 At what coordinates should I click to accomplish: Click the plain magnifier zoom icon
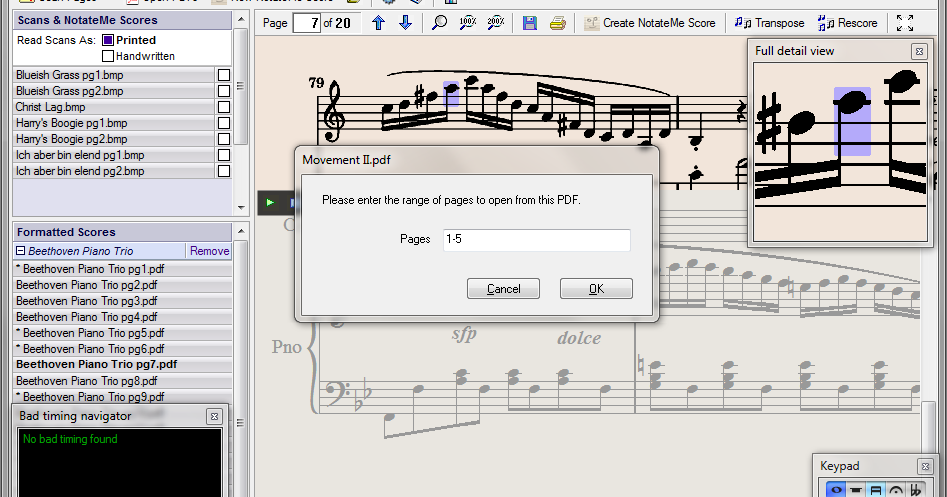(440, 23)
